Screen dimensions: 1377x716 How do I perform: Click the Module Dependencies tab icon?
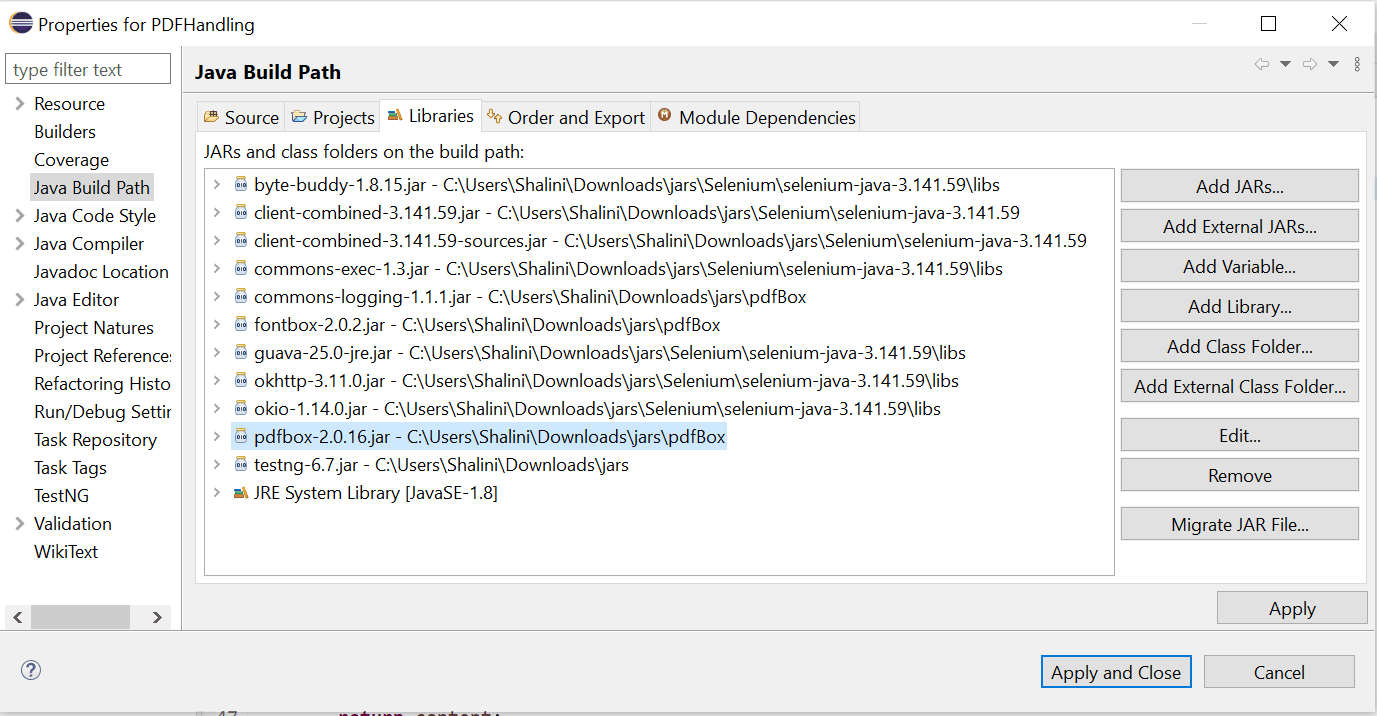(x=666, y=116)
